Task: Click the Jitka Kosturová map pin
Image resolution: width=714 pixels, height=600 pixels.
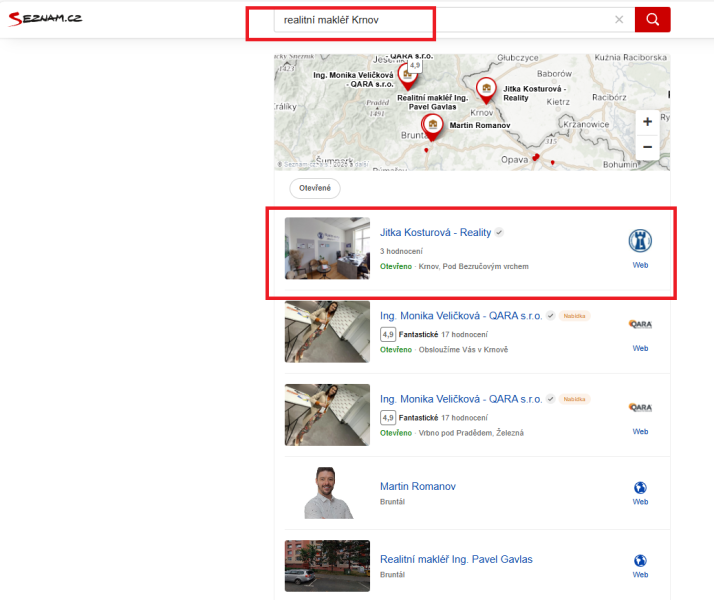Action: pyautogui.click(x=486, y=90)
